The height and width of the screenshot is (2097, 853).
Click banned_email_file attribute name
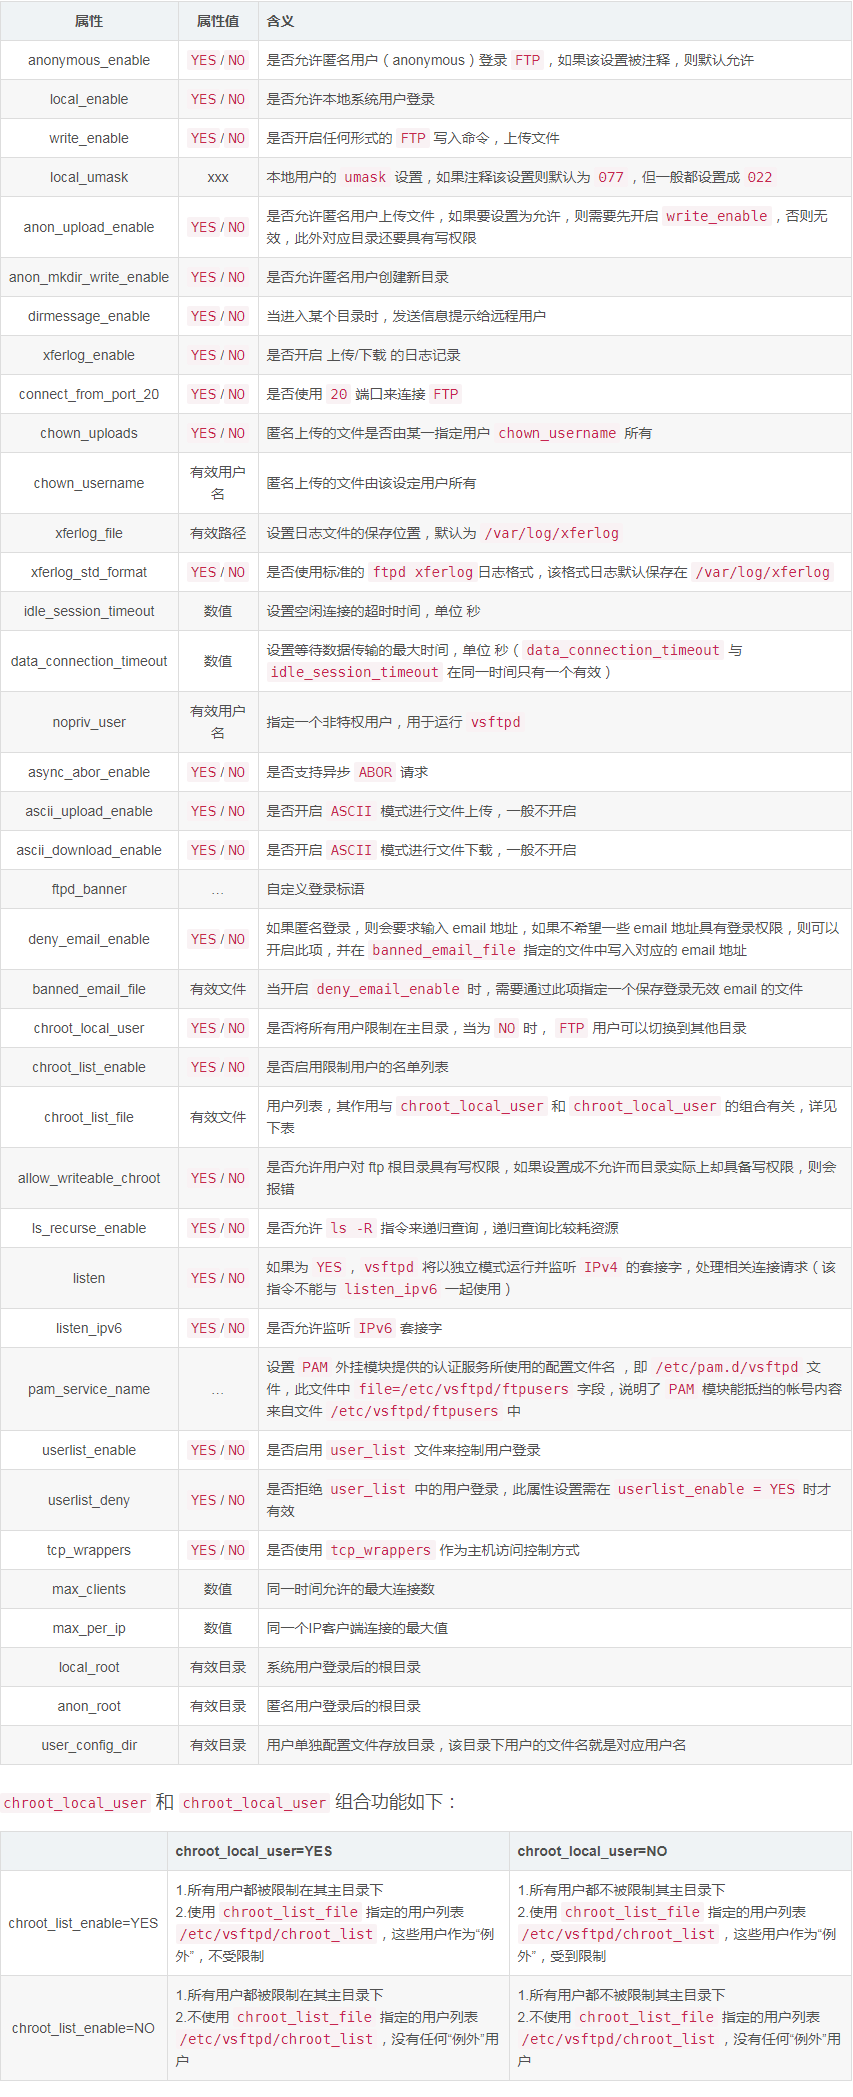[89, 989]
